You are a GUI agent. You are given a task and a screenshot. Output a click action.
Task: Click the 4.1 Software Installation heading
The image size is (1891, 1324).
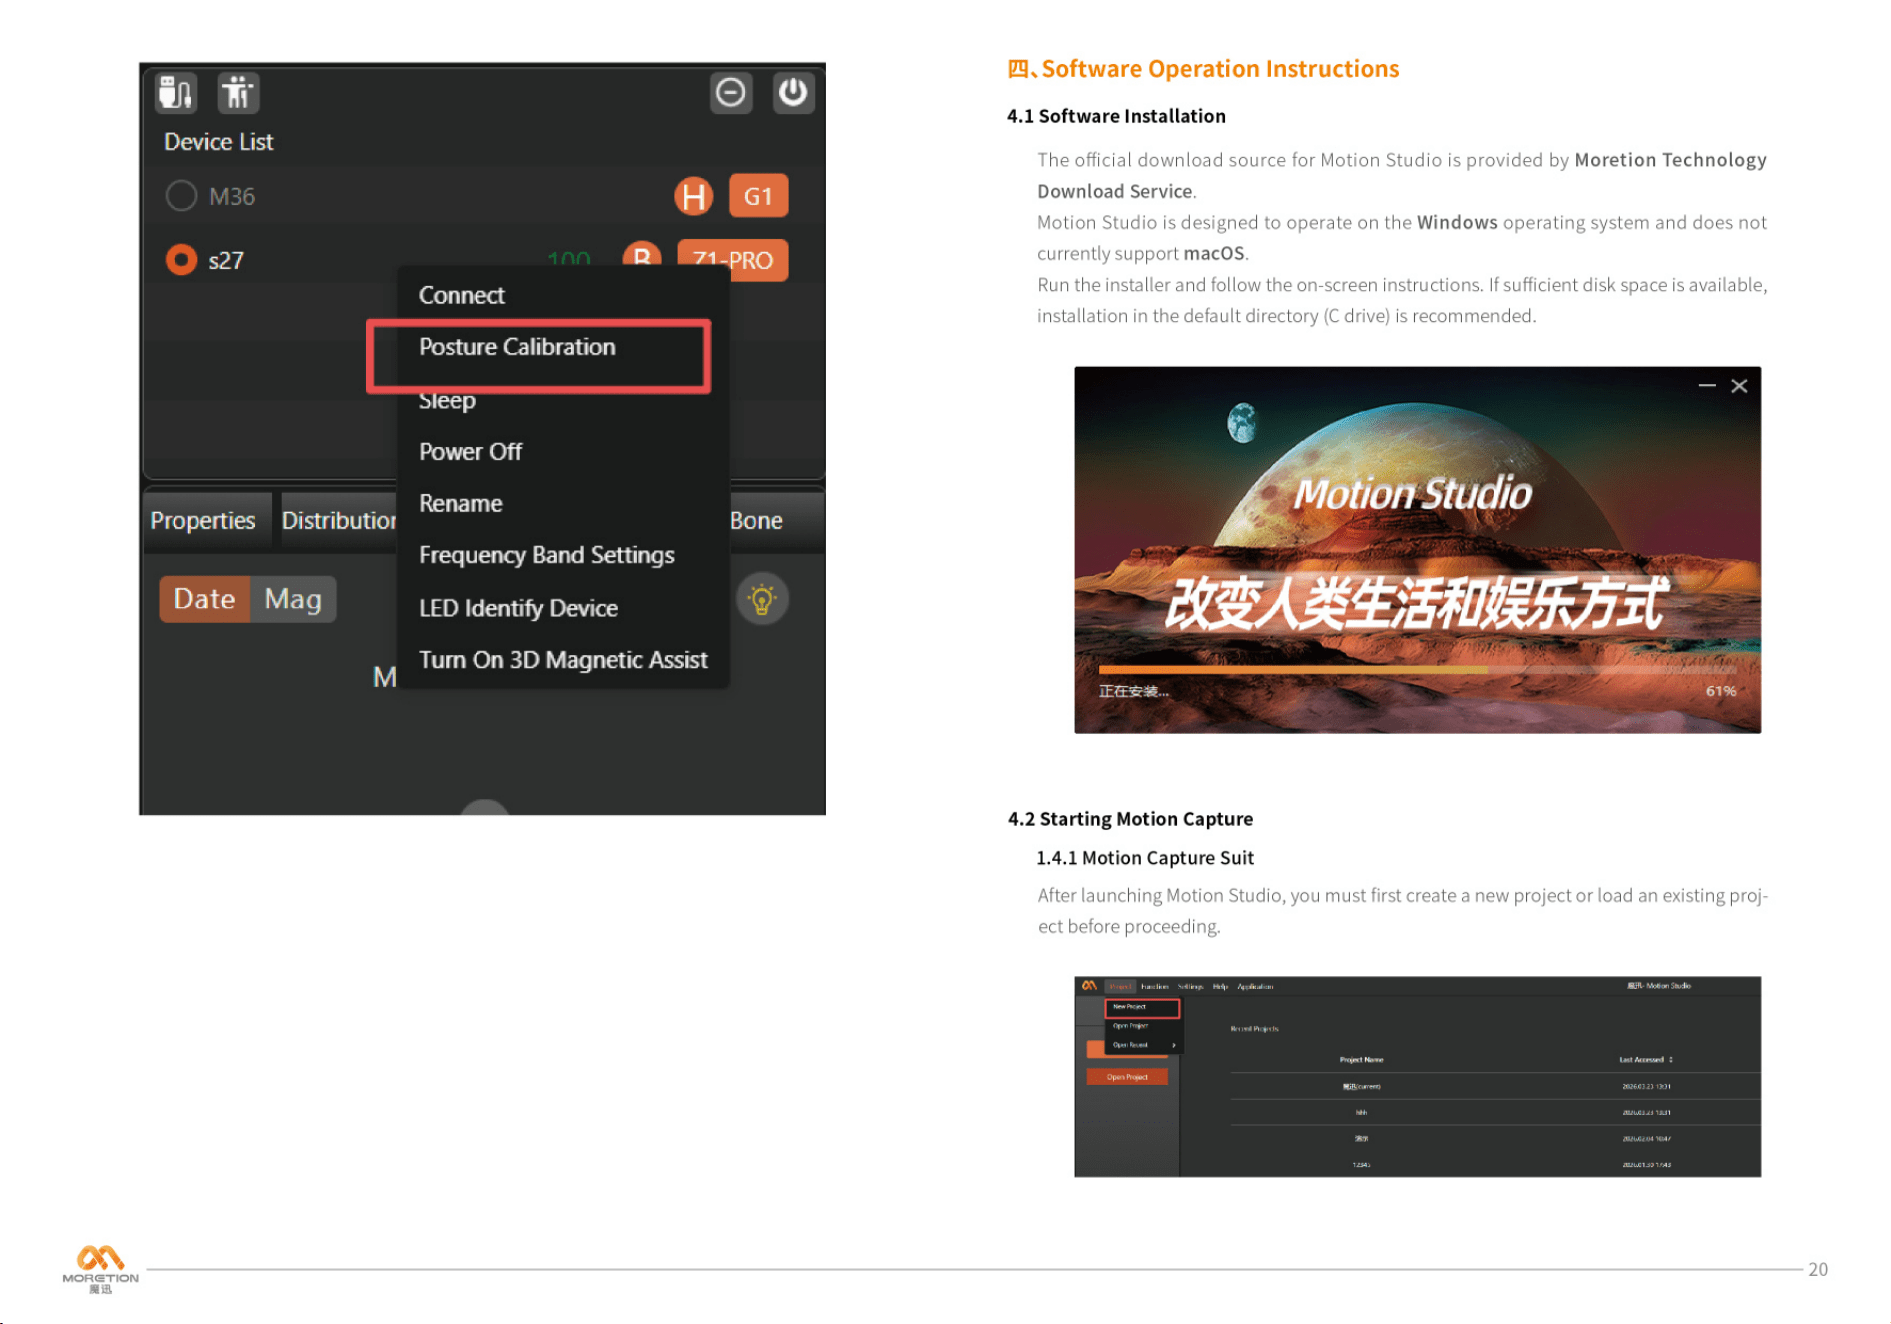tap(1116, 116)
